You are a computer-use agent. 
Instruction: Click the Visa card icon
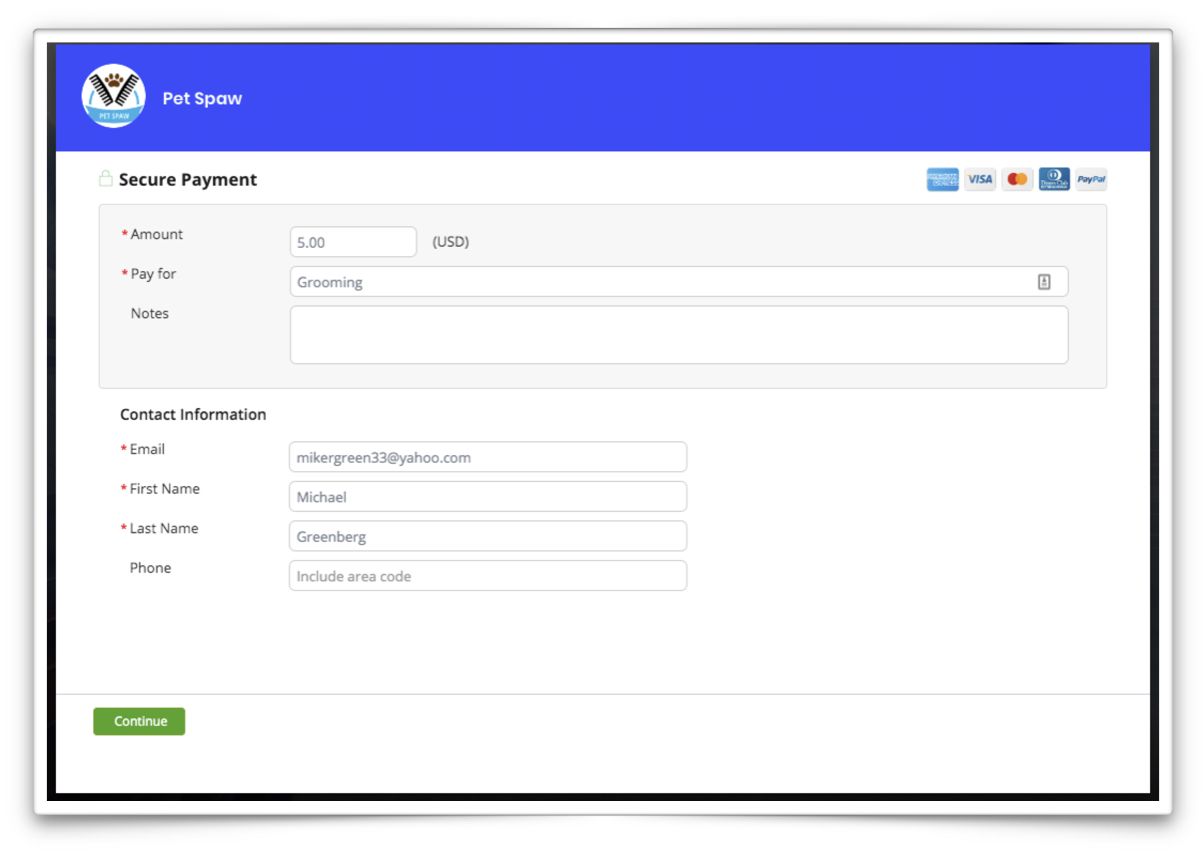click(980, 180)
